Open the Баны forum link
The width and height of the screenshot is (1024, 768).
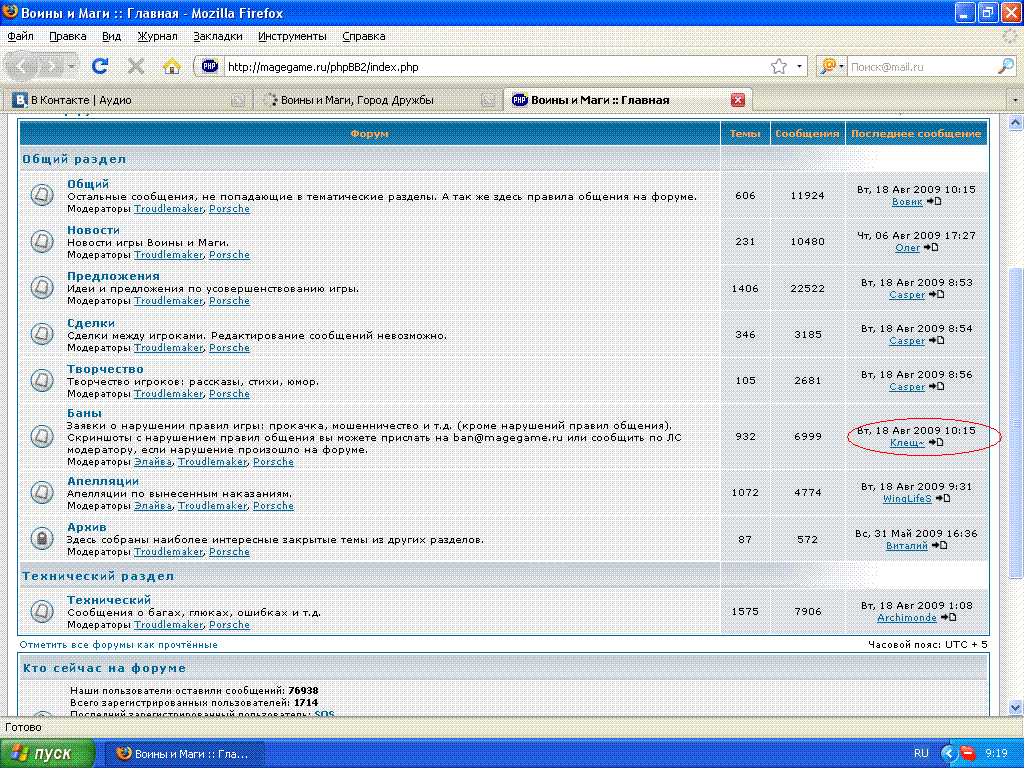pos(84,413)
